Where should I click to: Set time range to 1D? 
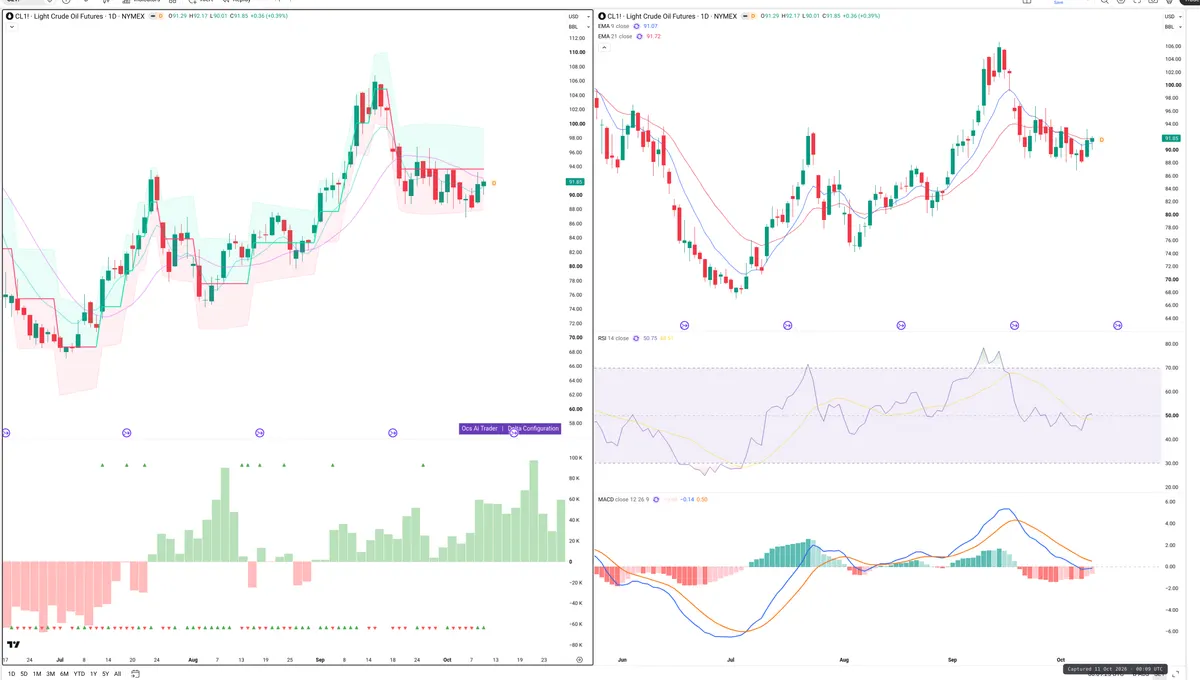(x=10, y=673)
